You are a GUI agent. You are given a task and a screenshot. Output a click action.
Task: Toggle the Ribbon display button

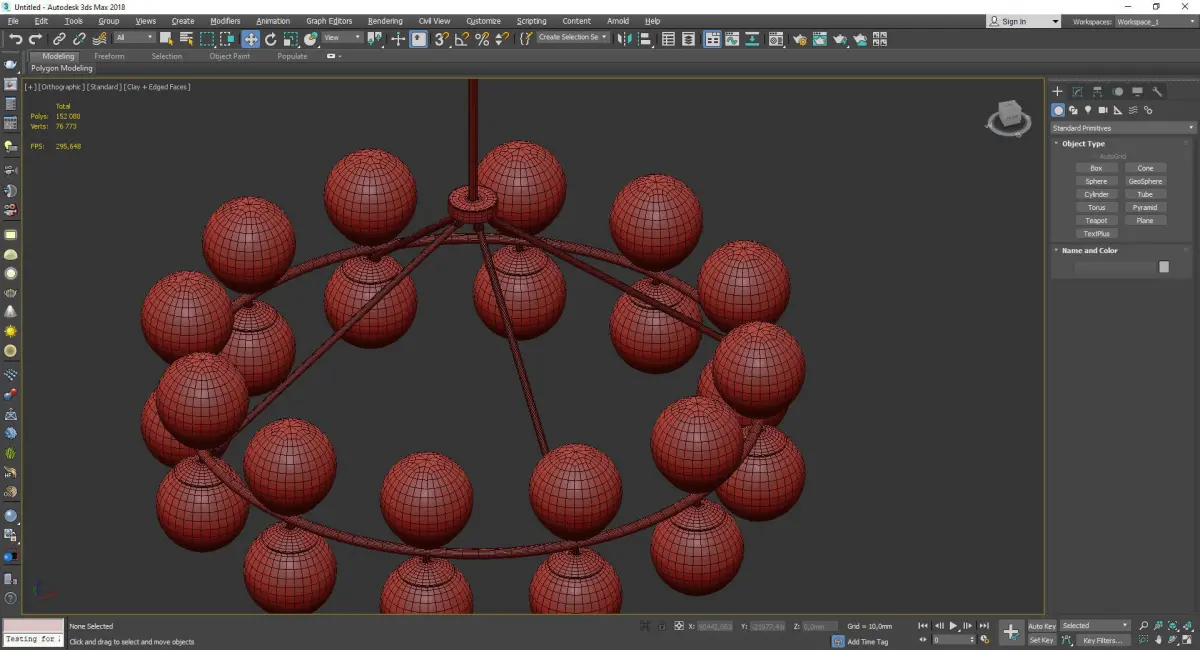(713, 39)
